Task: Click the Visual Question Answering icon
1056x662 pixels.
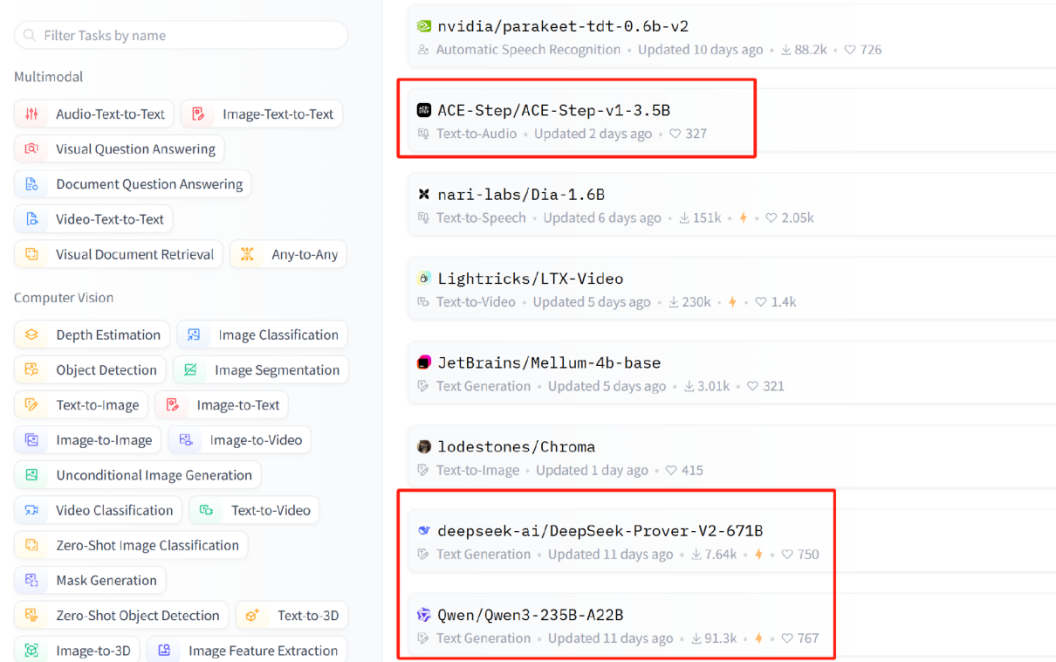Action: coord(32,149)
